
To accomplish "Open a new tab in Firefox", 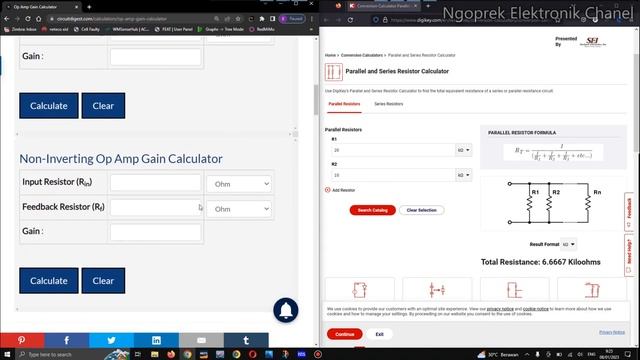I will 428,6.
